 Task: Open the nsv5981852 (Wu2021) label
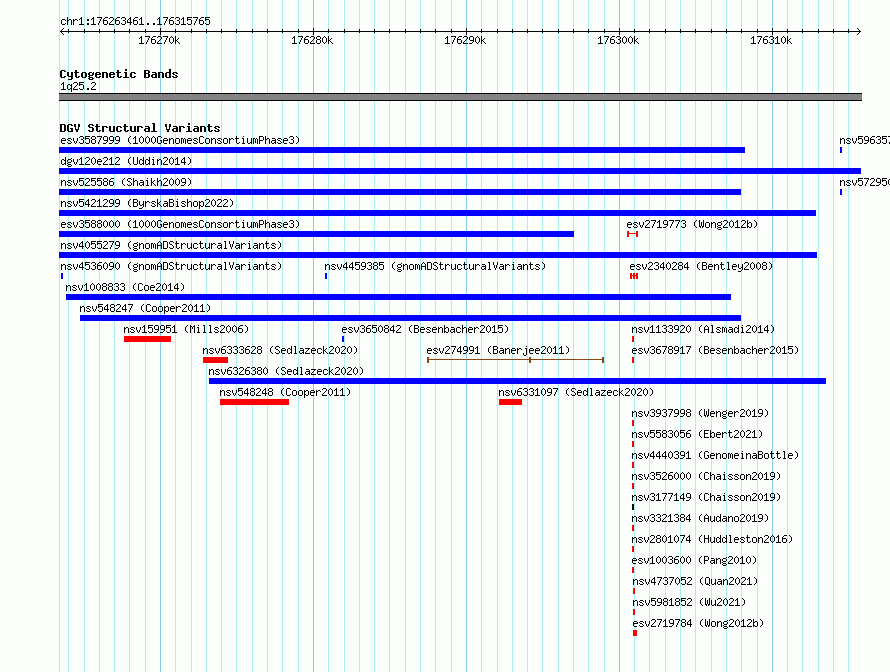(x=689, y=602)
